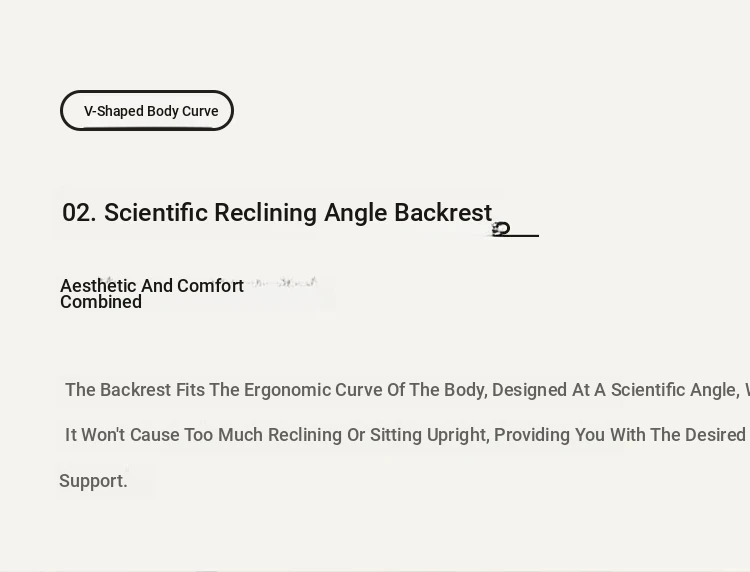Click the 'Aesthetic And Comfort' subtitle line
This screenshot has height=572, width=750.
152,286
